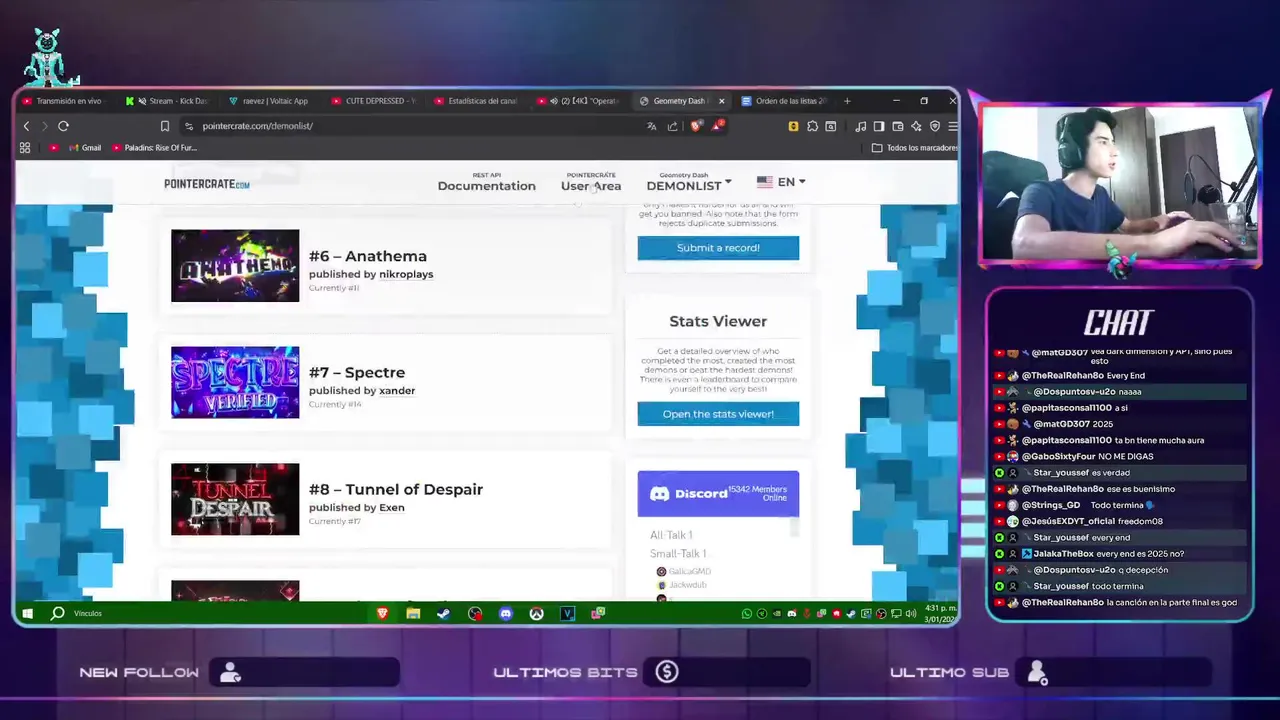
Task: Open a new browser tab
Action: [847, 101]
